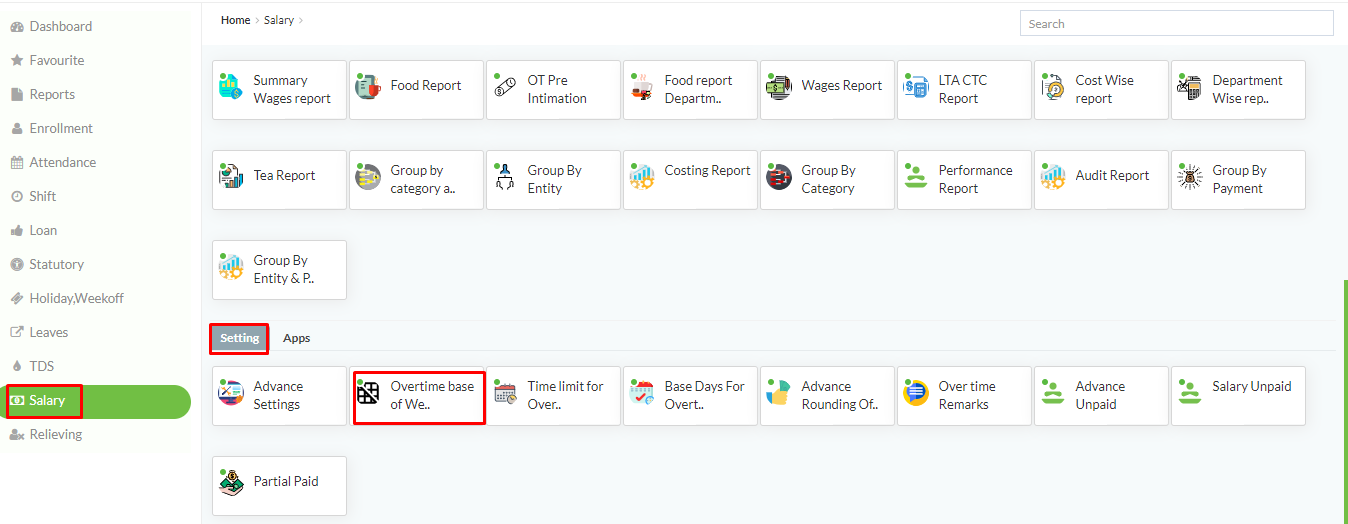Select the active Salary sidebar item
The height and width of the screenshot is (524, 1348).
(x=95, y=401)
